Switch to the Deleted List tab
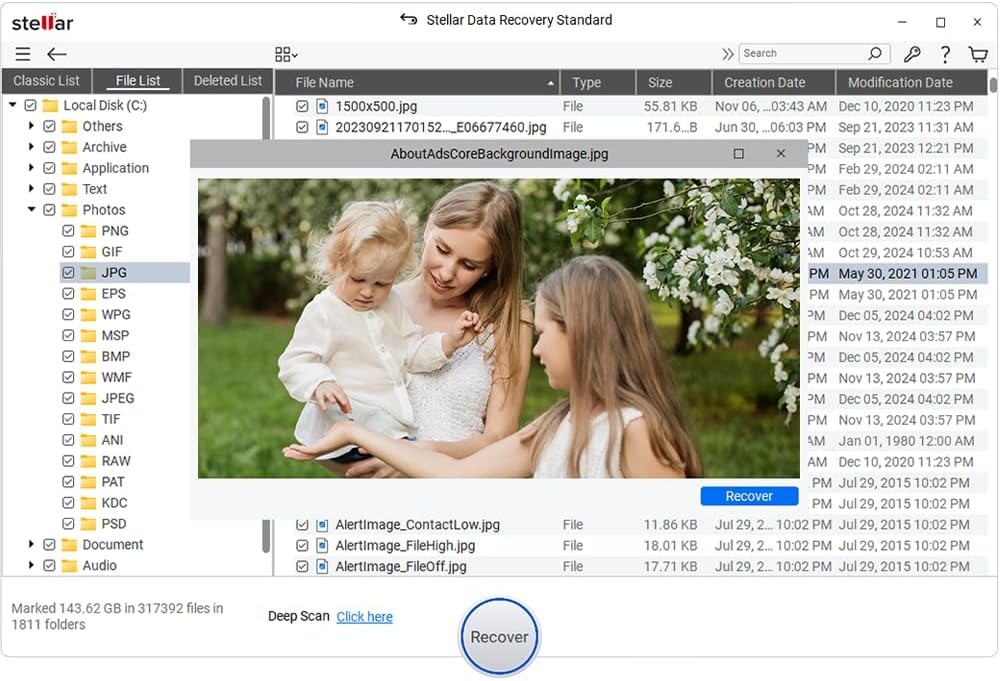Viewport: 1000px width, 681px height. (x=227, y=80)
